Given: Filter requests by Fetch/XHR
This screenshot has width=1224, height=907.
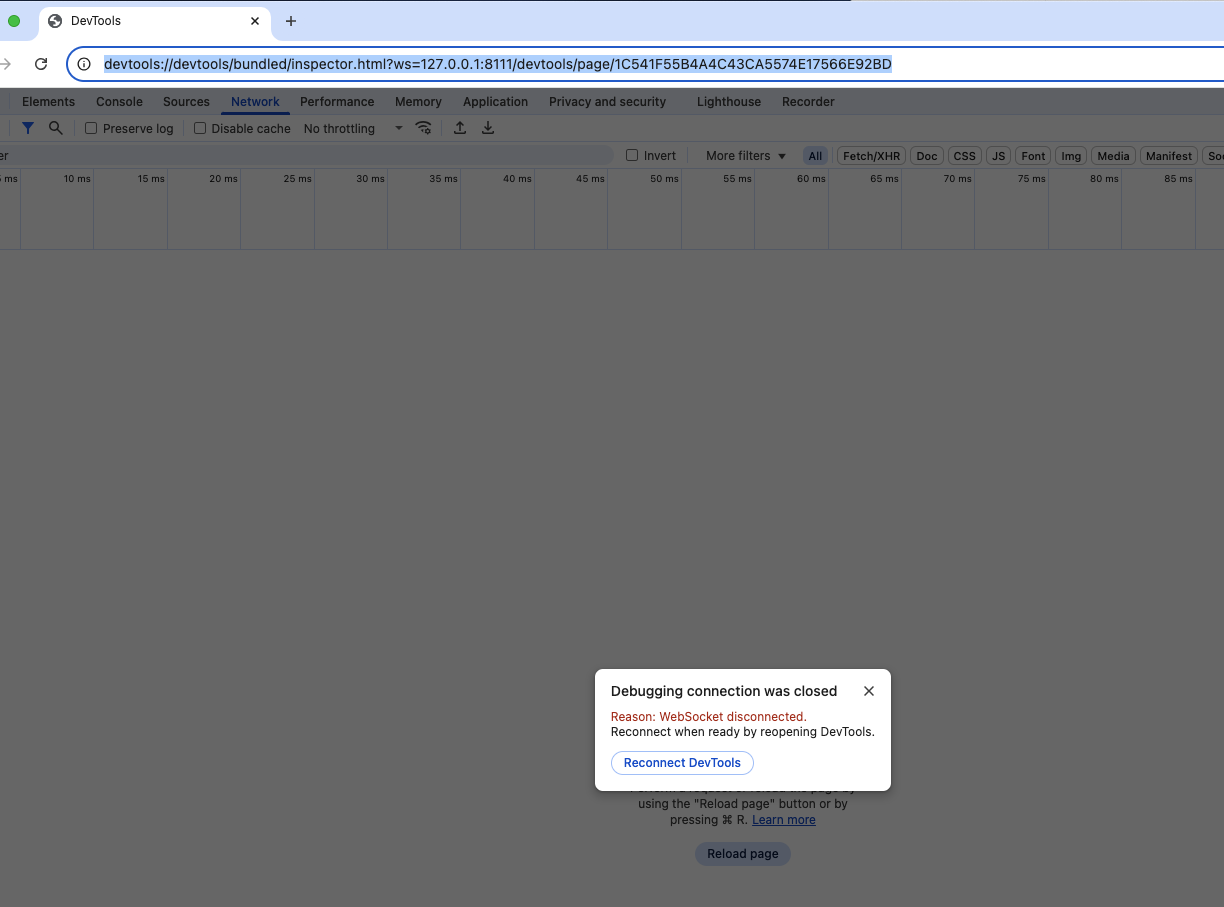Looking at the screenshot, I should tap(871, 156).
